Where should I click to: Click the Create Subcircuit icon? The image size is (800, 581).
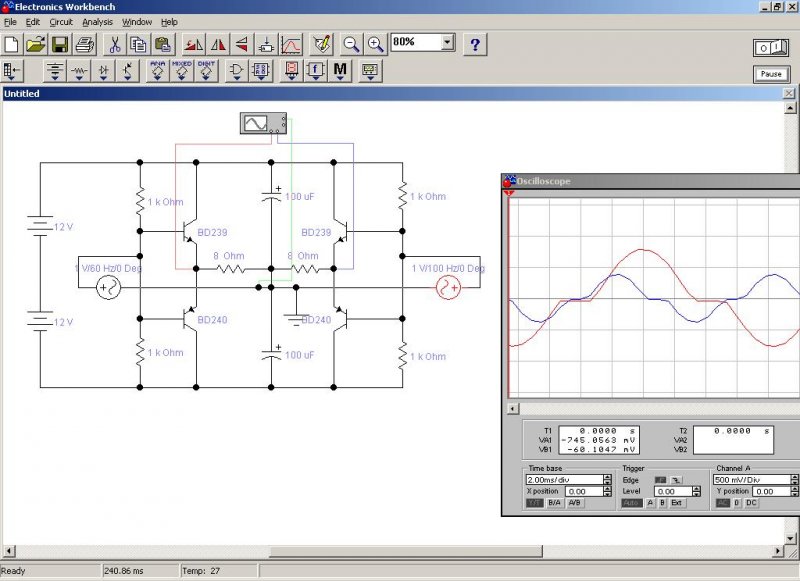(x=266, y=45)
